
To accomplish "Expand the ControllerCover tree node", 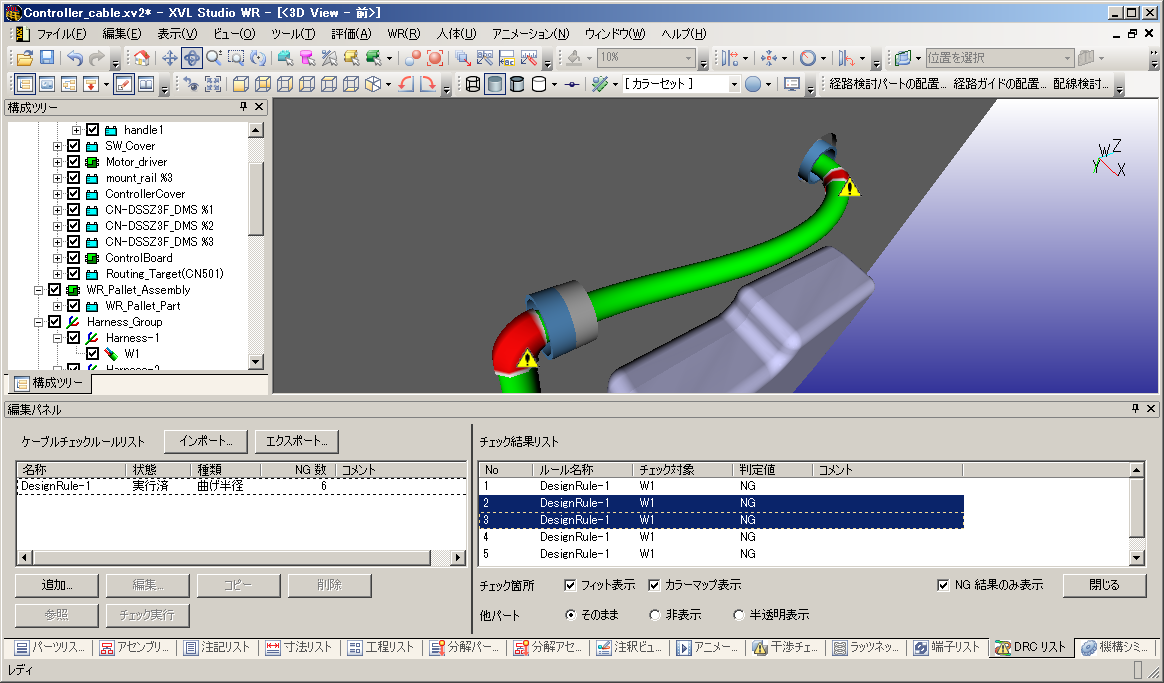I will point(57,194).
